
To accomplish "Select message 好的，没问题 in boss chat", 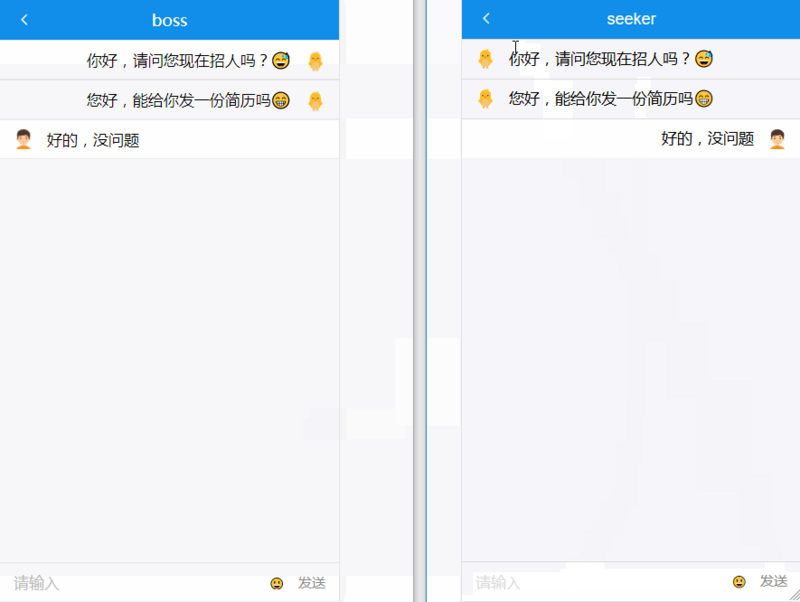I will pyautogui.click(x=93, y=140).
